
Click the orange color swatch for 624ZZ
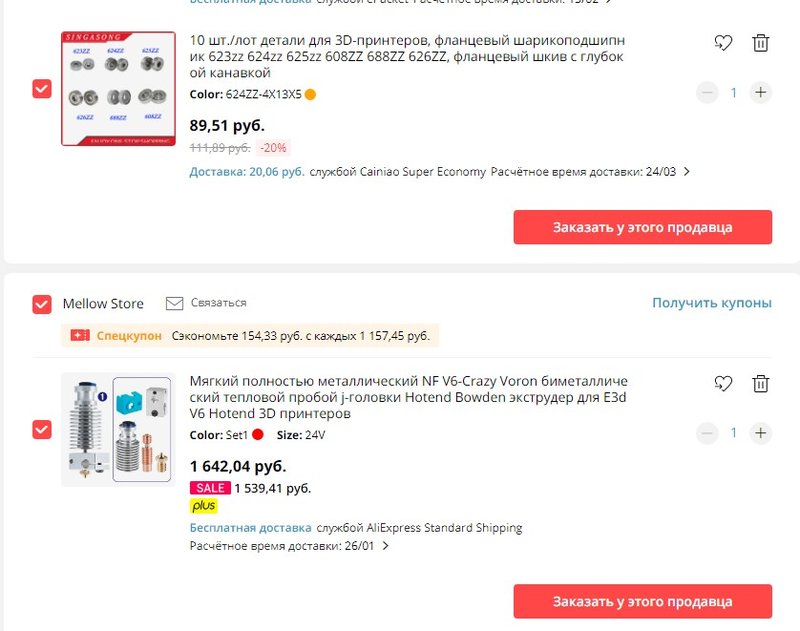[310, 95]
